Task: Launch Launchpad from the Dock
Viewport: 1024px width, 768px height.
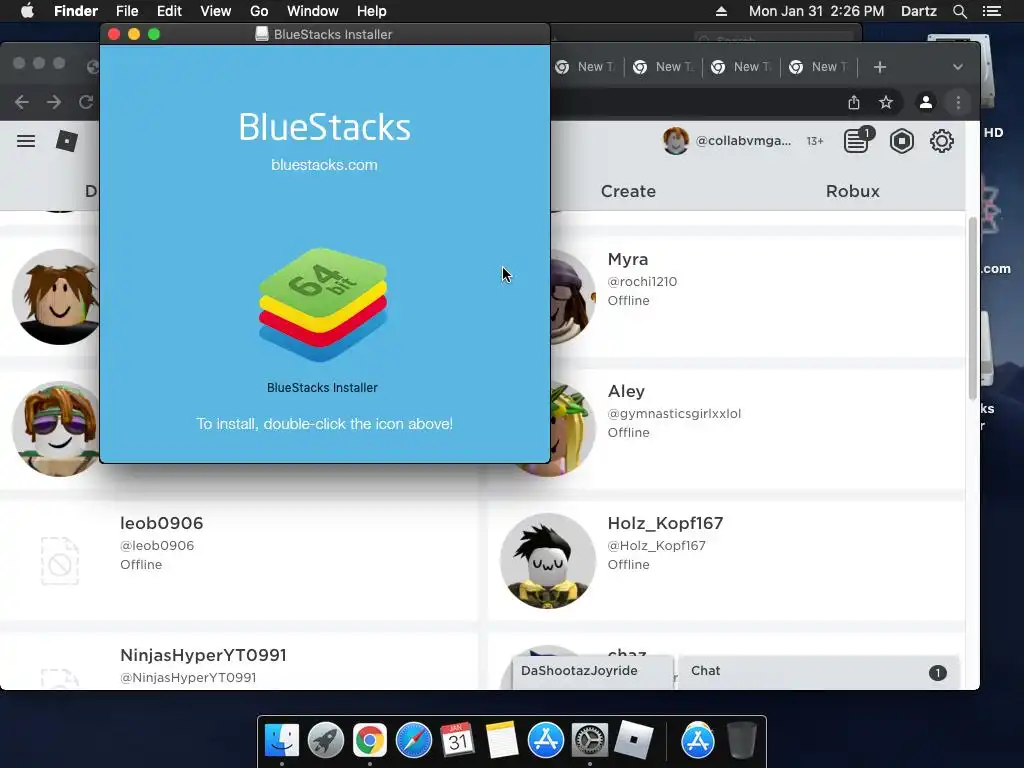Action: click(326, 740)
